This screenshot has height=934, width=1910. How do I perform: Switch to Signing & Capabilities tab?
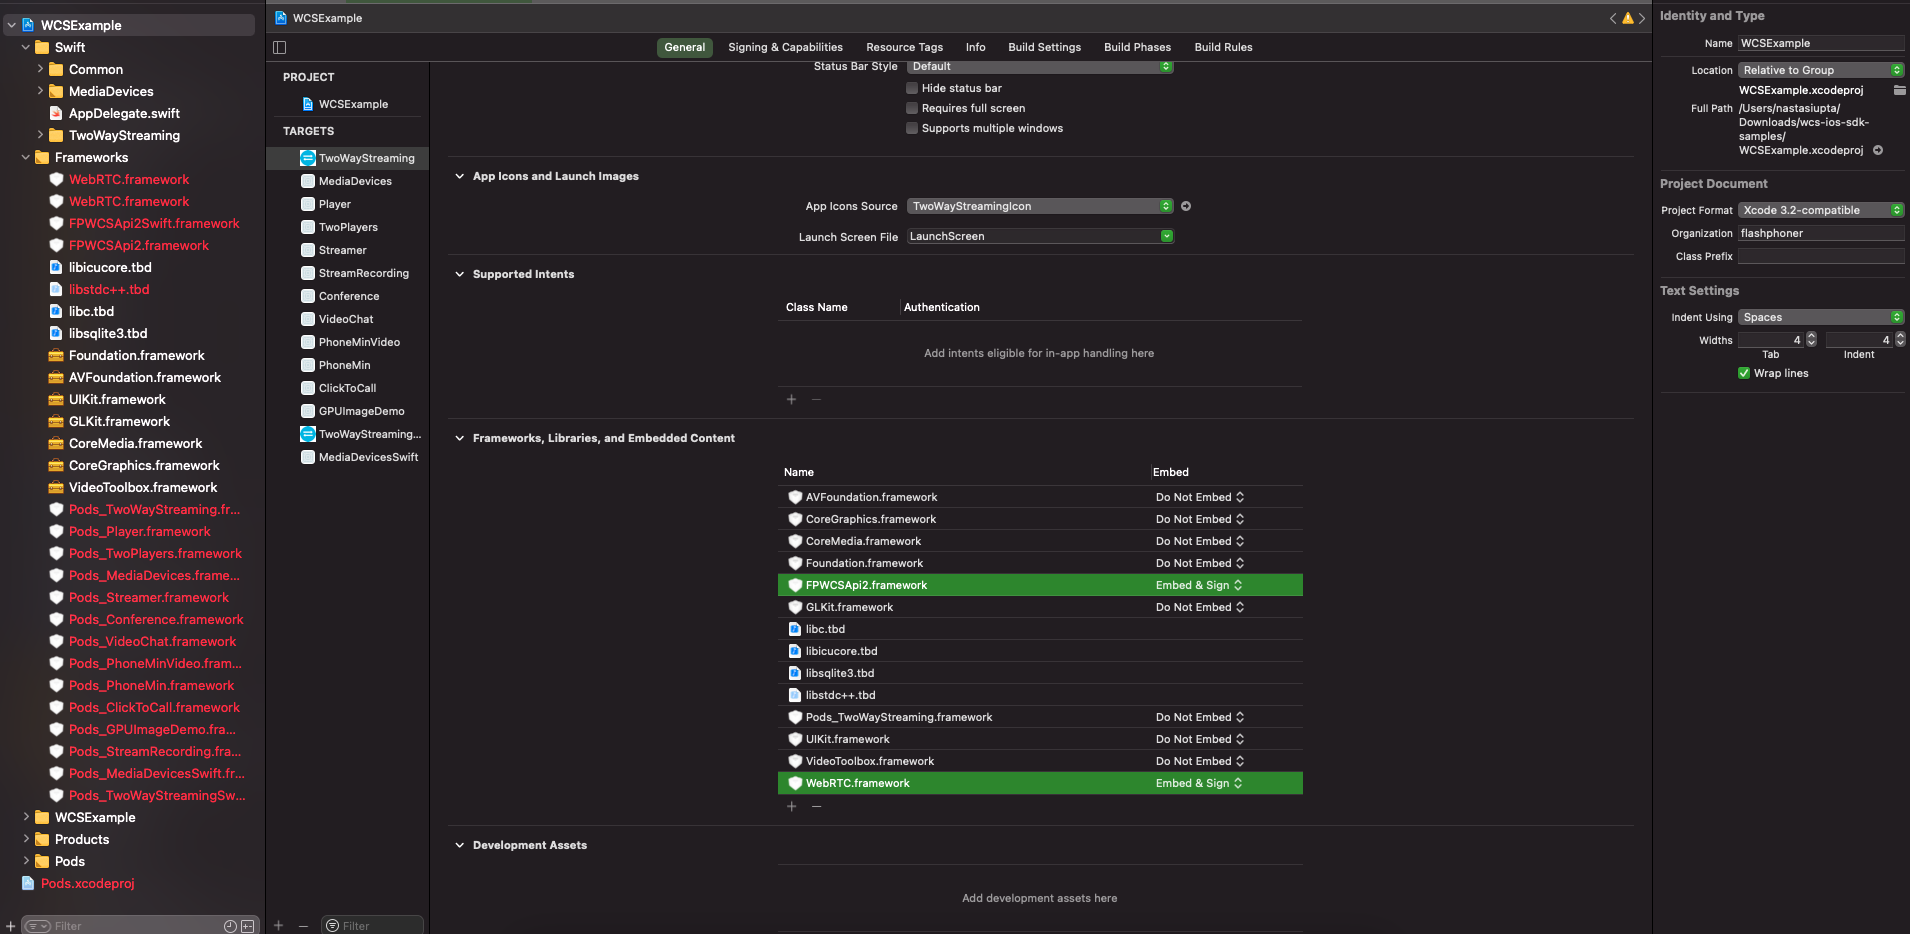point(785,47)
